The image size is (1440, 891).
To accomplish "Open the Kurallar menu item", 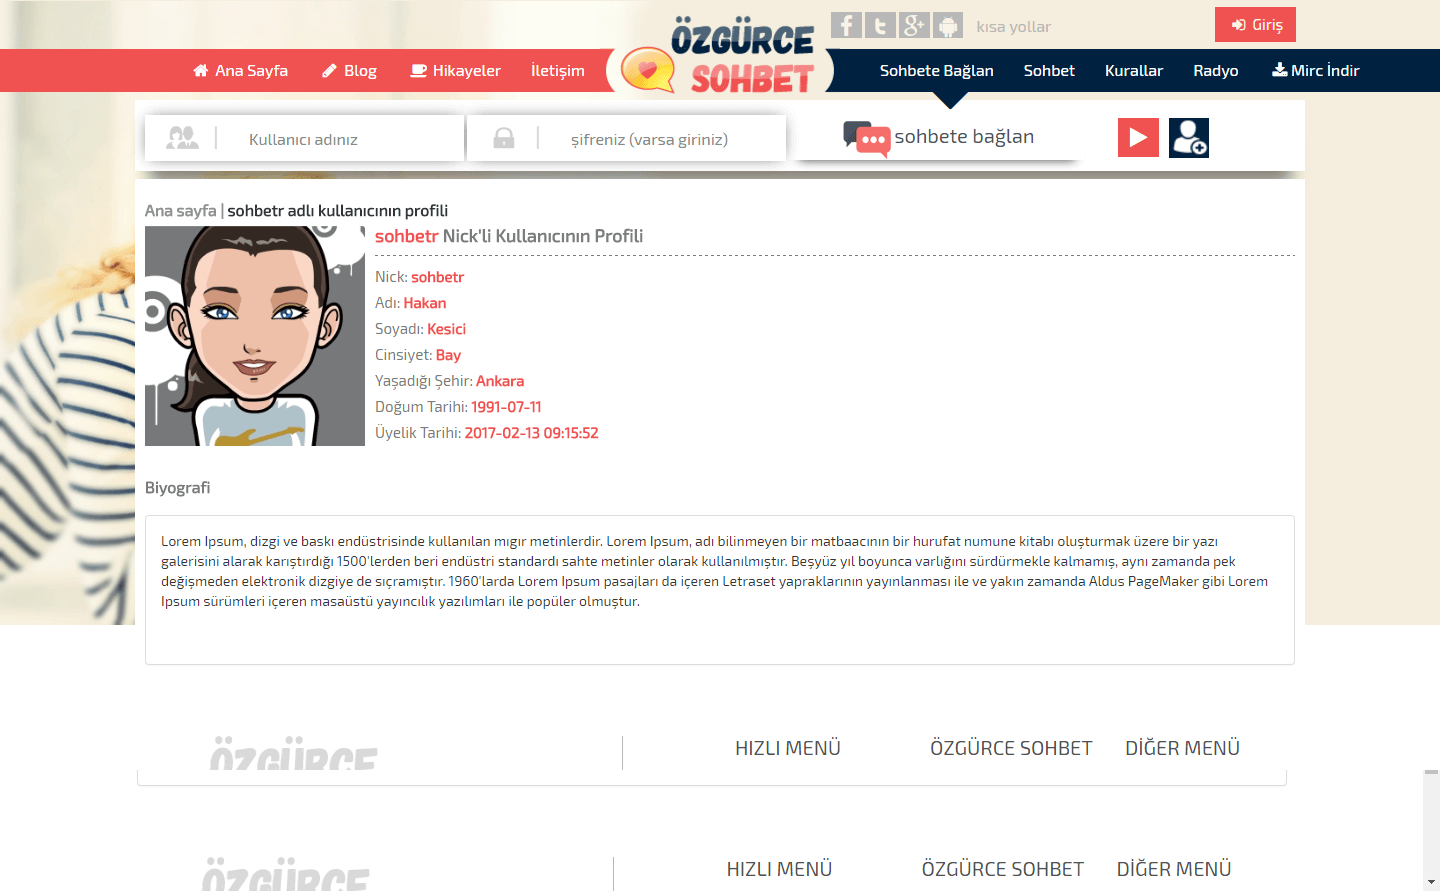I will pyautogui.click(x=1133, y=71).
